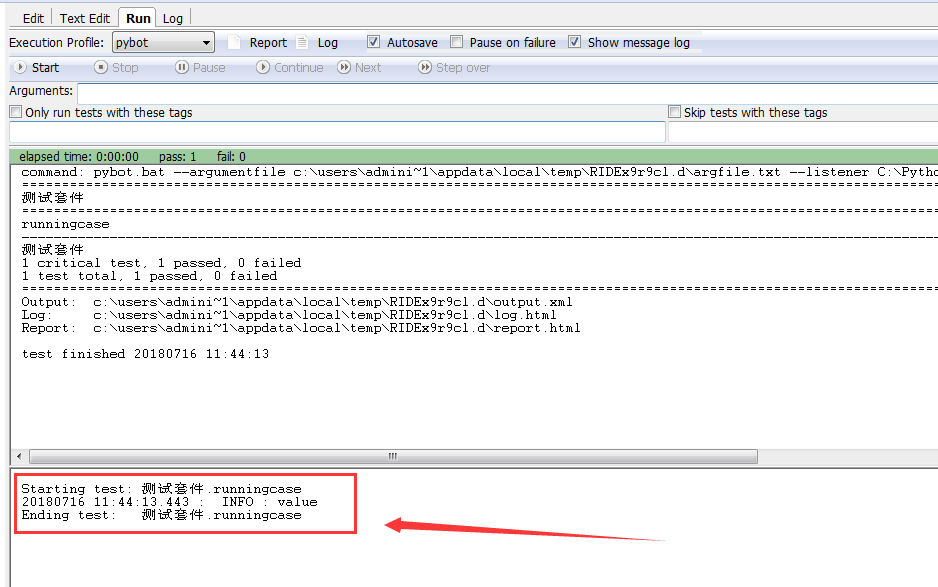Click the Next step icon
This screenshot has height=587, width=938.
tap(344, 68)
